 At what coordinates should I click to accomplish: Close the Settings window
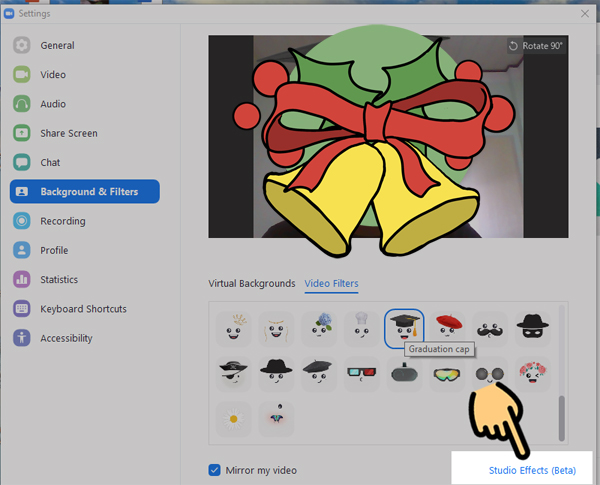[x=584, y=13]
